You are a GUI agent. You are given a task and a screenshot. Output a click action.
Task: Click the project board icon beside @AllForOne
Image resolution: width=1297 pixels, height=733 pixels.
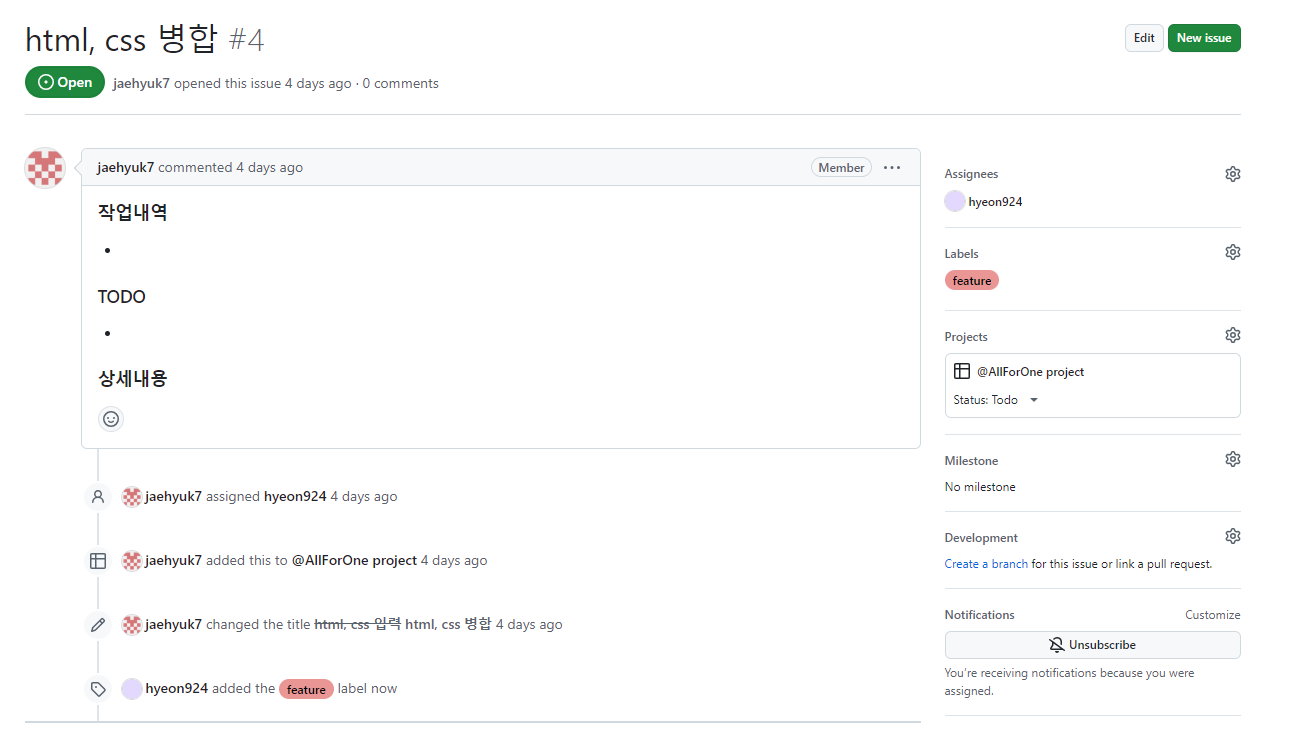pos(961,370)
